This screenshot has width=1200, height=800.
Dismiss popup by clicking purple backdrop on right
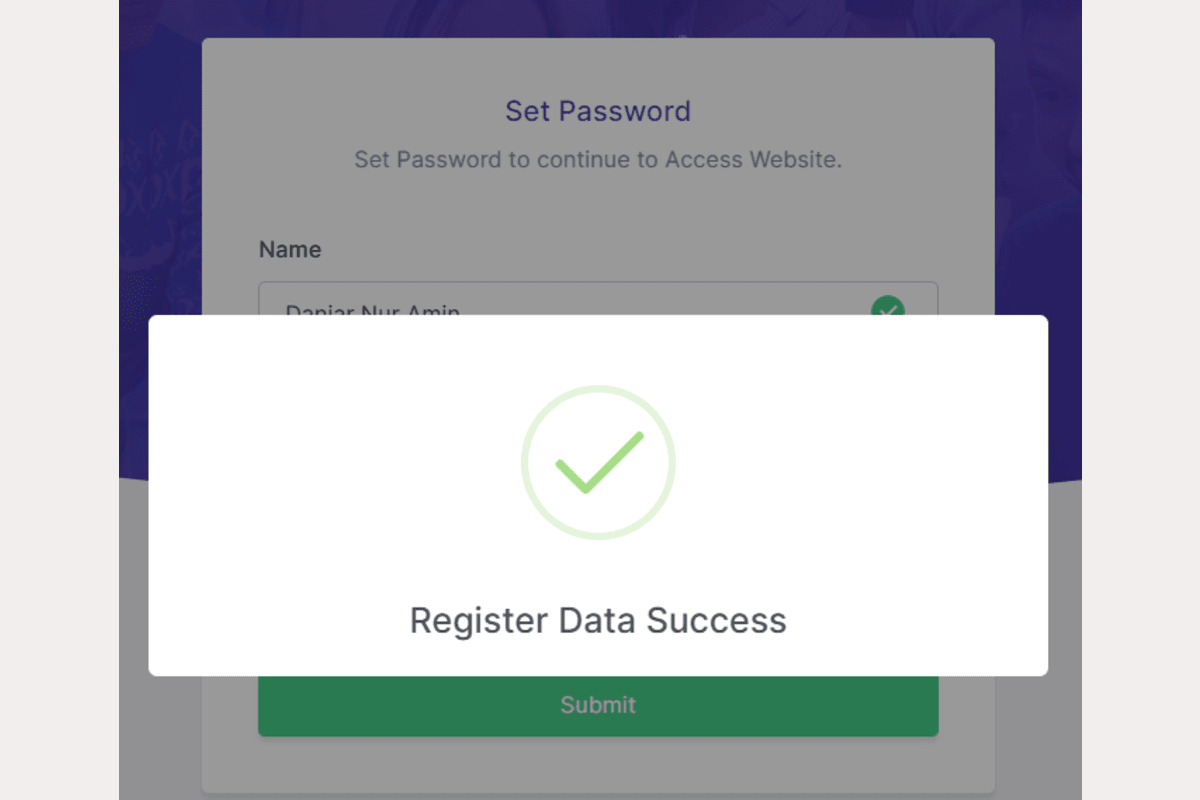[x=1038, y=200]
